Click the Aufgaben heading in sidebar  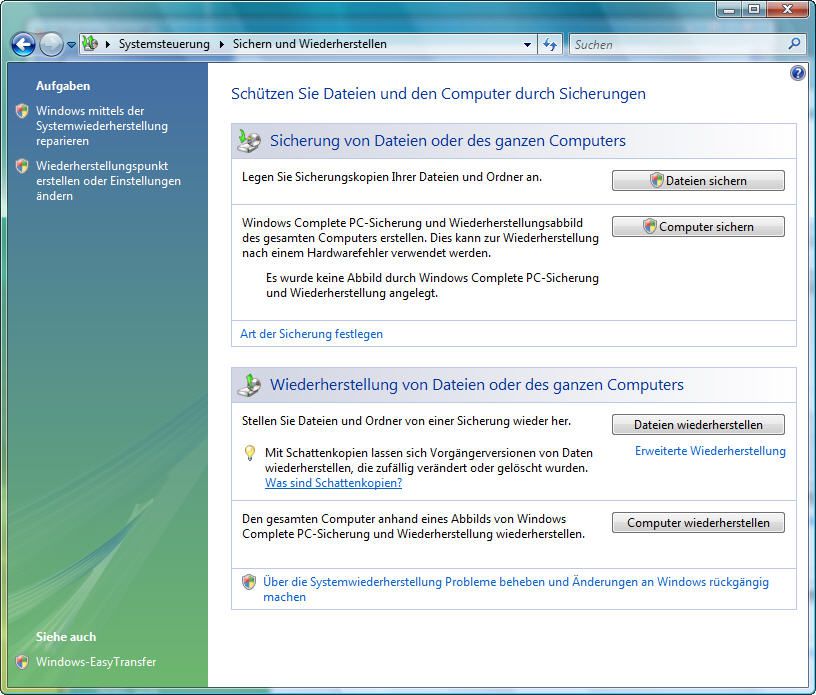pos(63,86)
